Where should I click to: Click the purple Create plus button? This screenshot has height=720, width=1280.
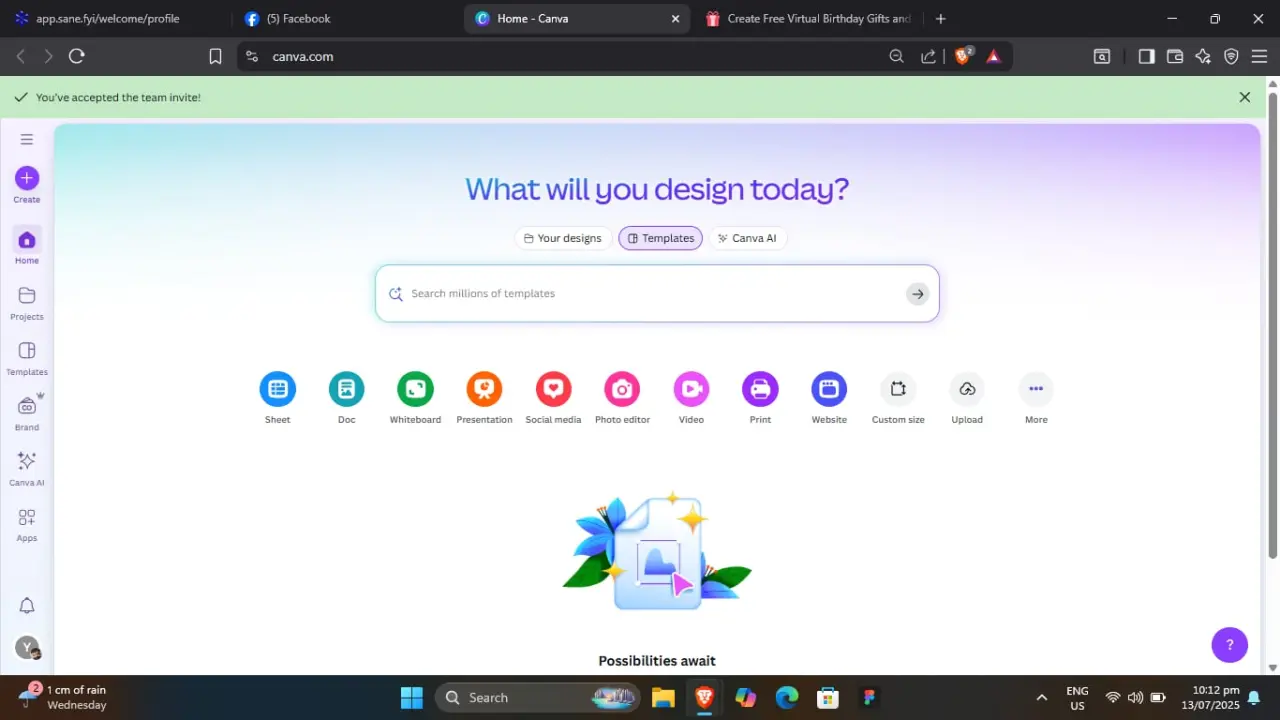click(x=27, y=178)
